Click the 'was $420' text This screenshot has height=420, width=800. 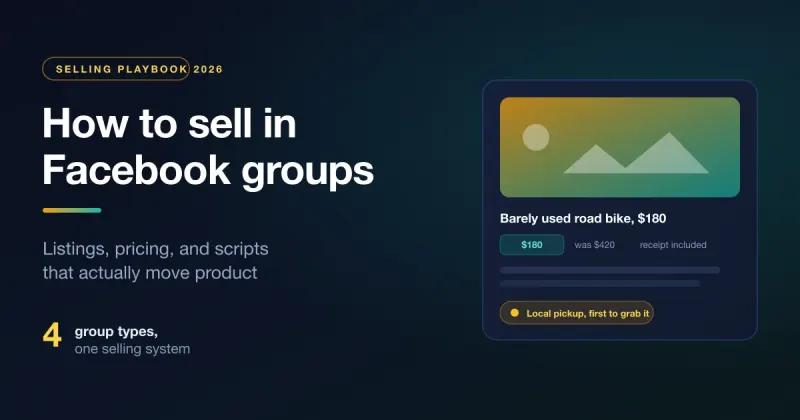(594, 245)
